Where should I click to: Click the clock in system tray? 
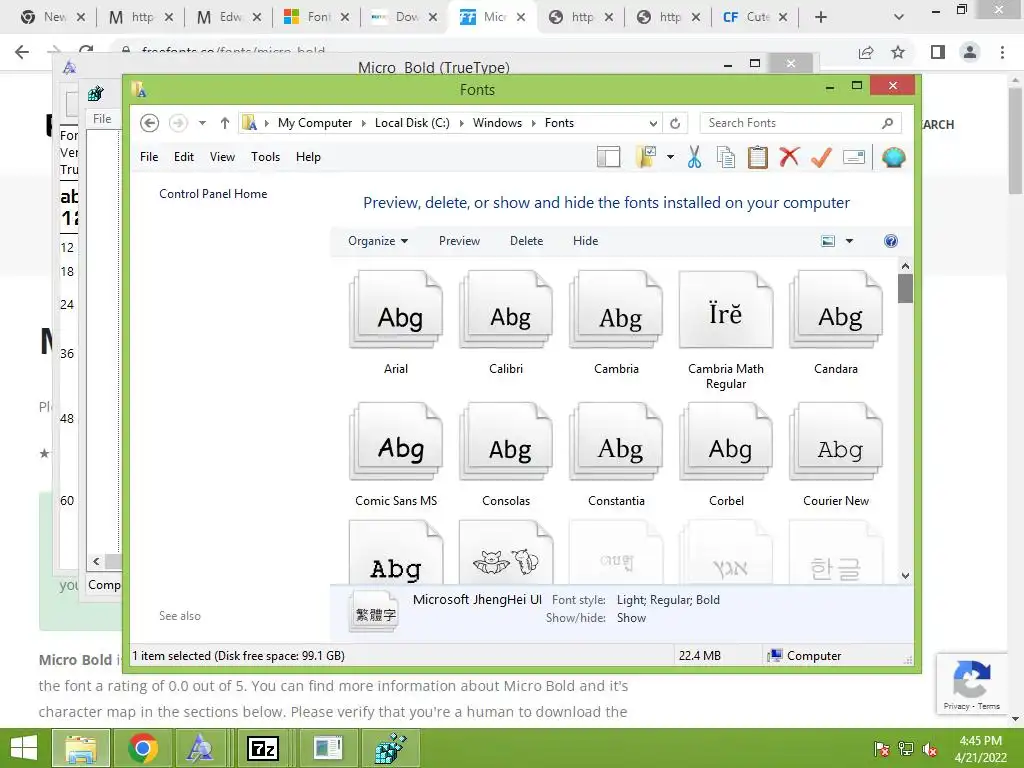pos(980,749)
